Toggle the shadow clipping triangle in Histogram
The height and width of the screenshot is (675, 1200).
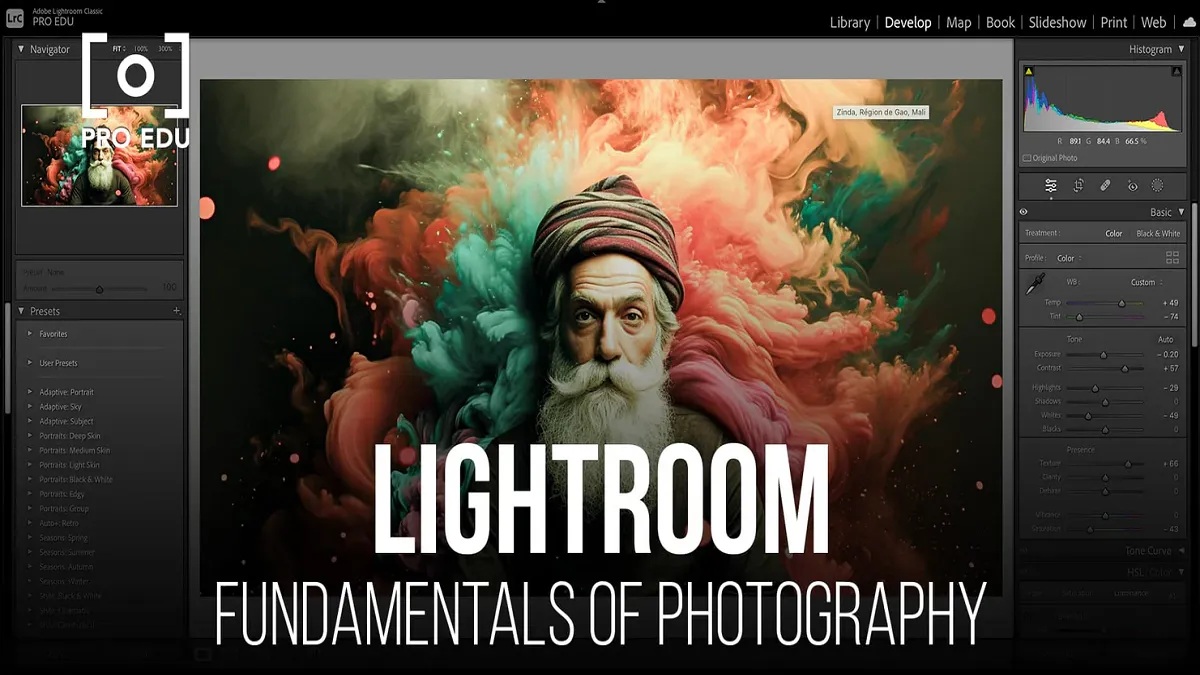(1028, 71)
